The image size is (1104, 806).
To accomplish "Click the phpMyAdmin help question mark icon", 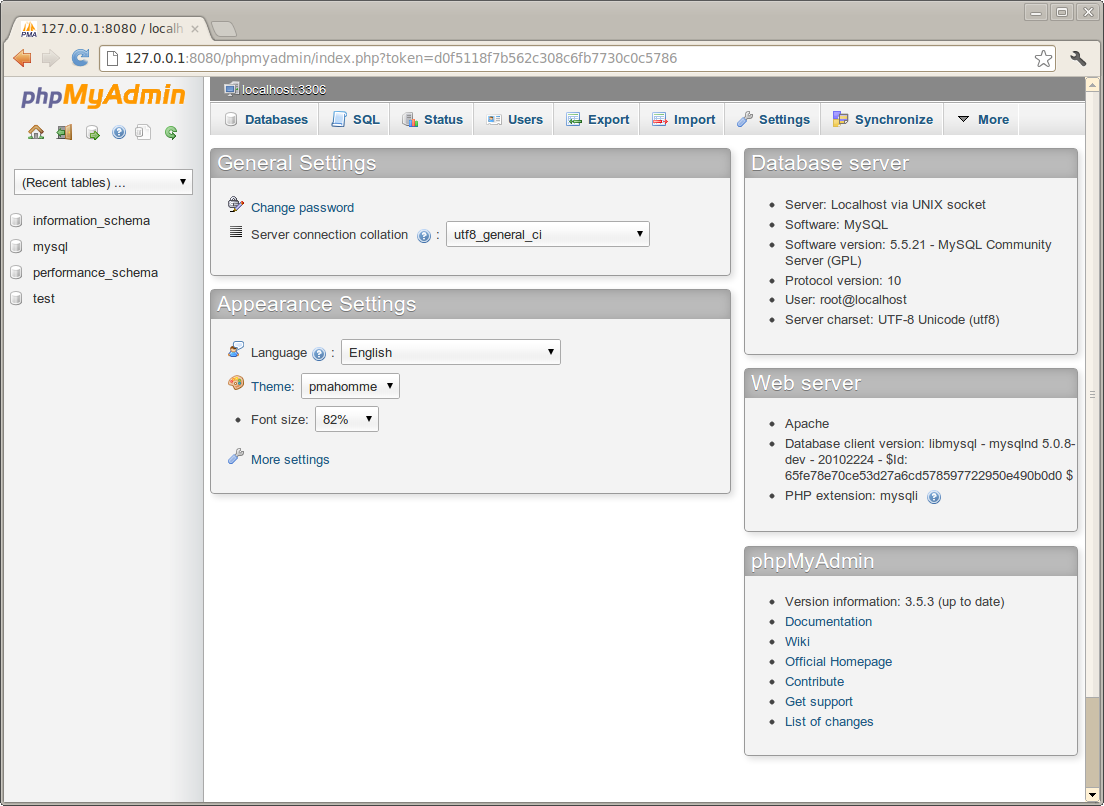I will [119, 132].
